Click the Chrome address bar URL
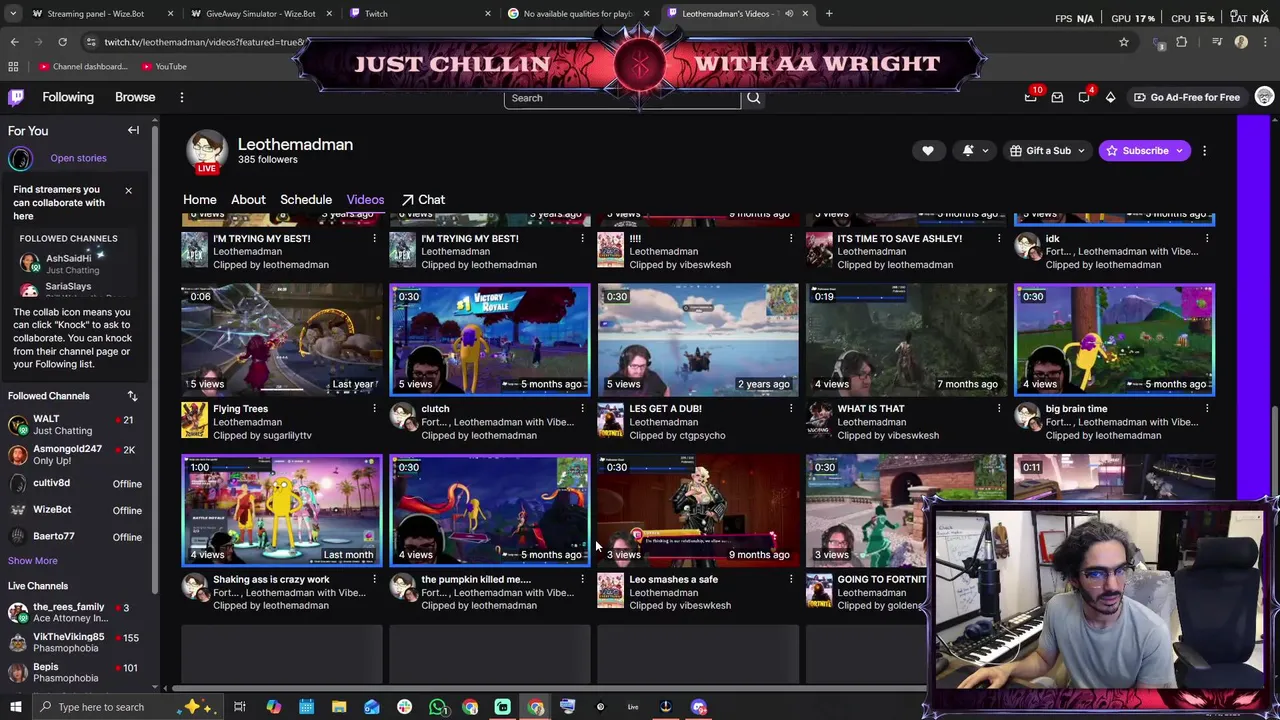This screenshot has width=1280, height=720. tap(205, 42)
